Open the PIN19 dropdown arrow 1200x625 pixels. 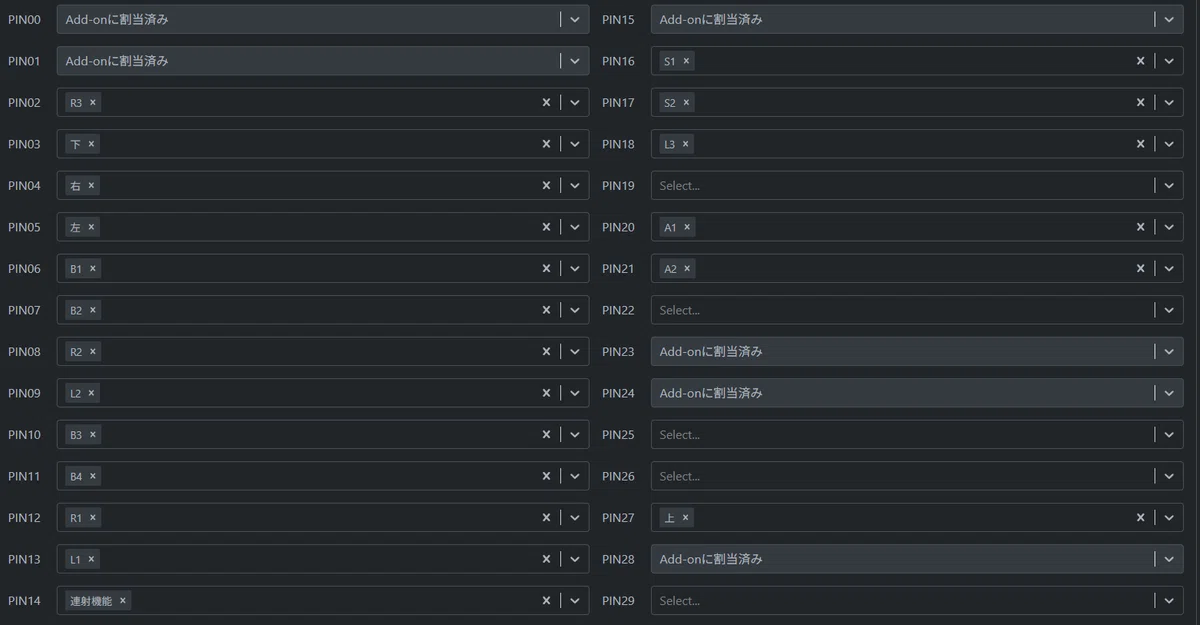tap(1169, 186)
